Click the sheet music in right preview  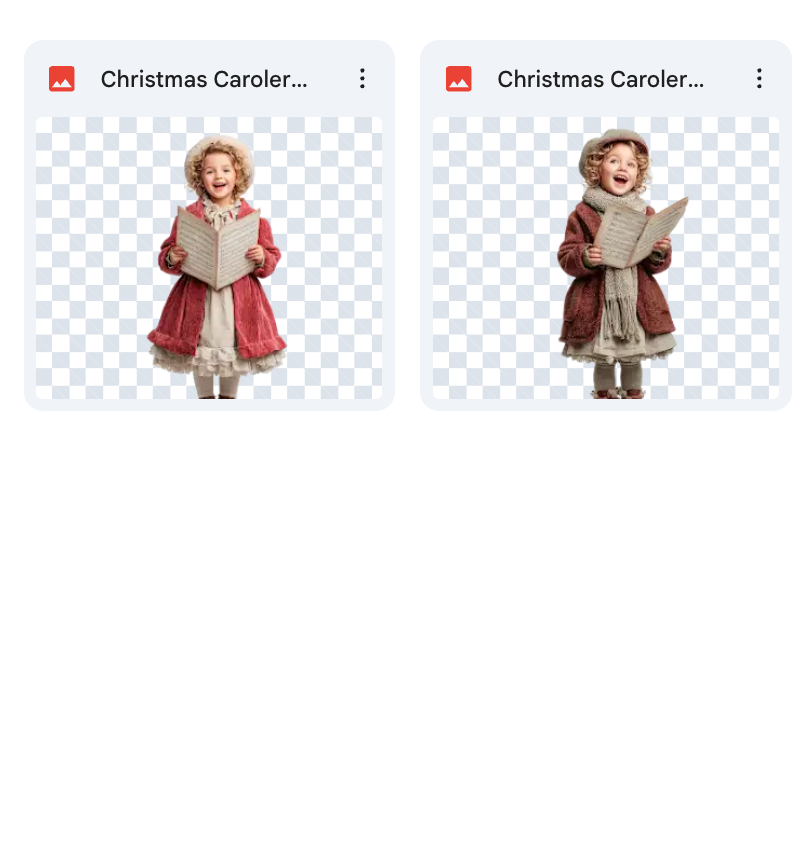(x=641, y=233)
